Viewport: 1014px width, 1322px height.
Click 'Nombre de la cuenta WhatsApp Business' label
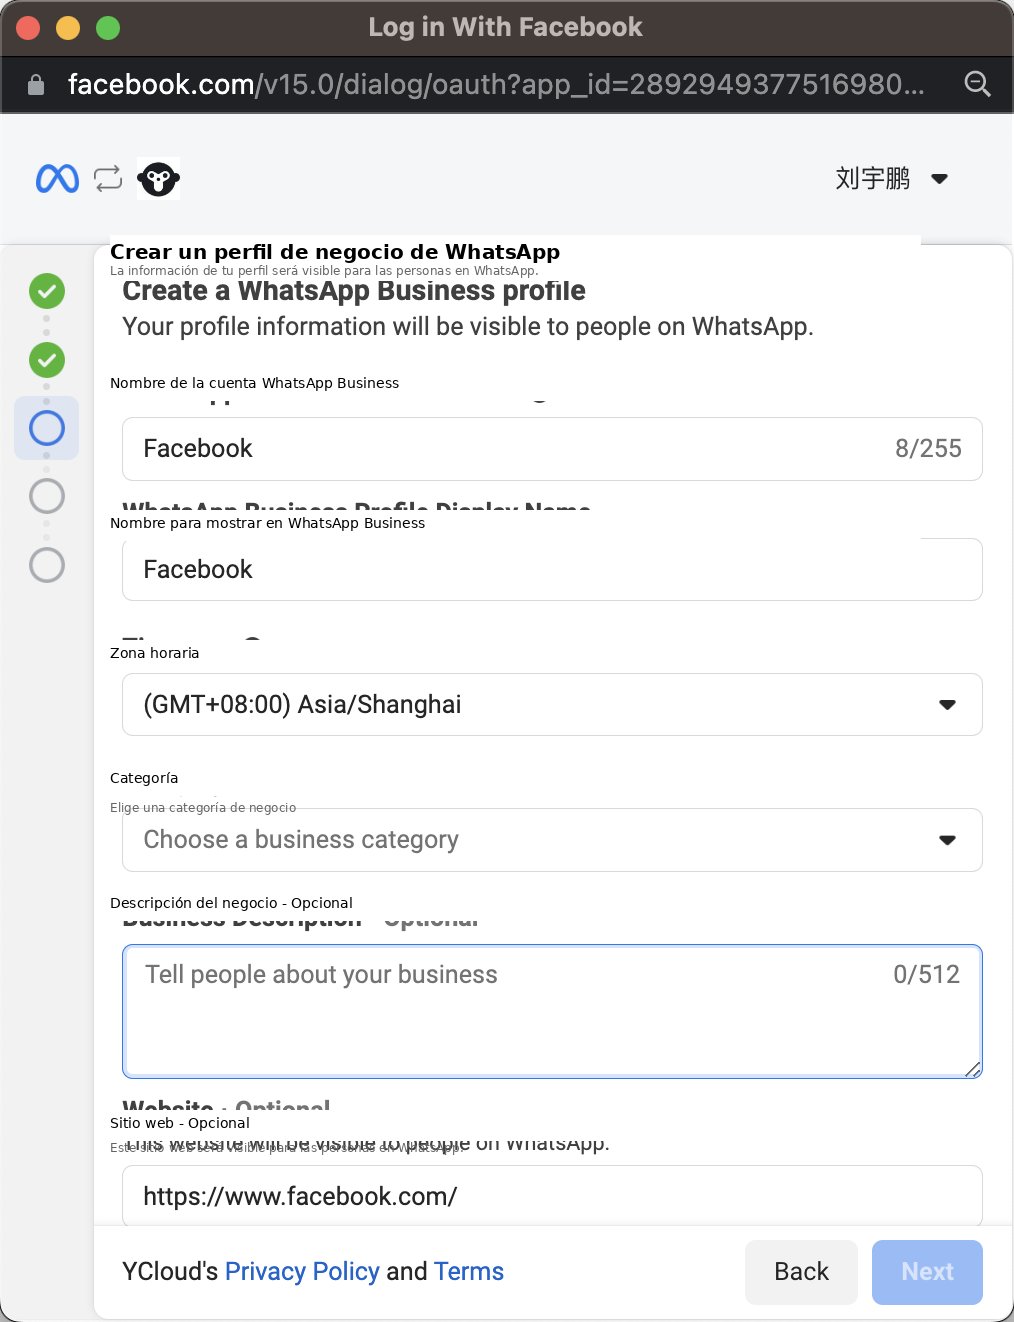coord(254,383)
